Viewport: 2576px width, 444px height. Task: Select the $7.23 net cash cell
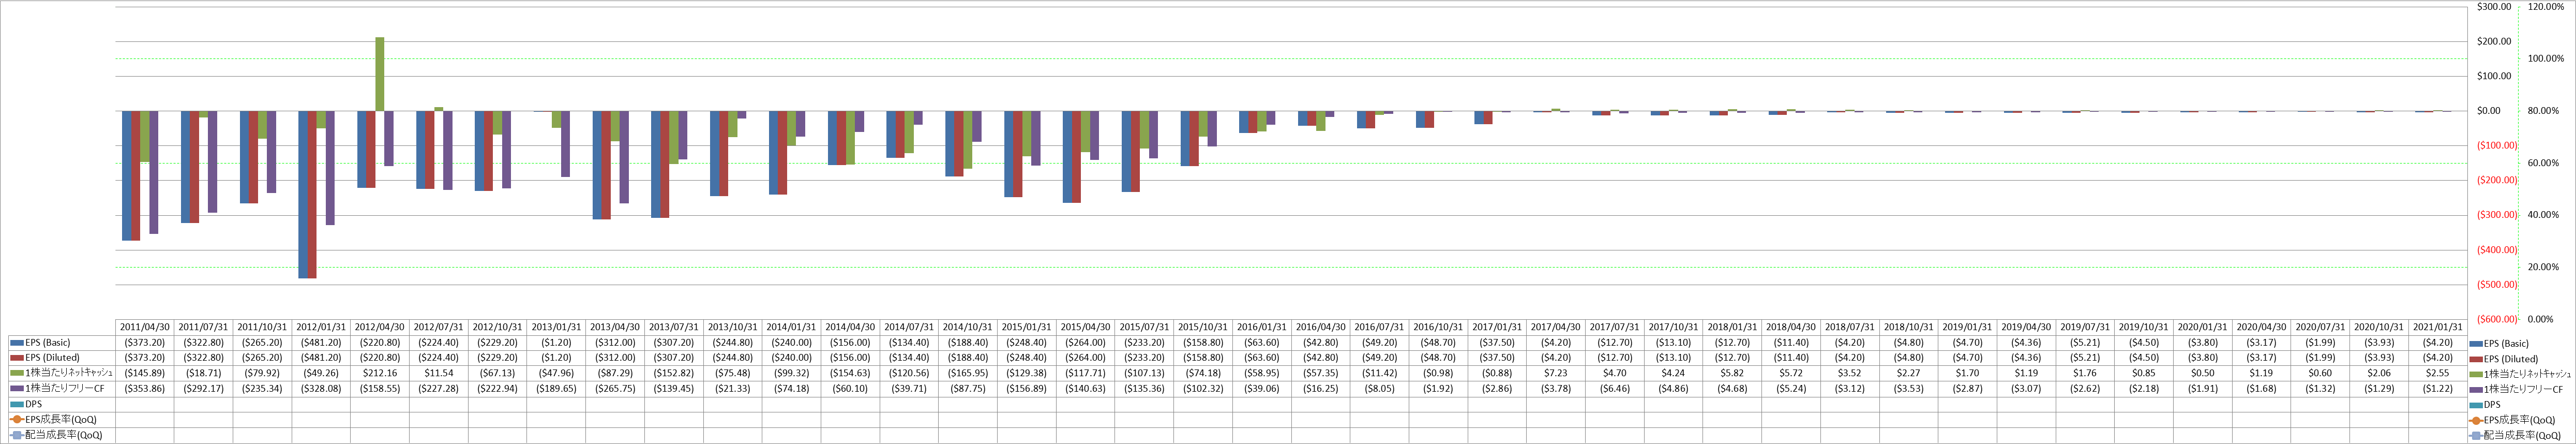pos(1556,373)
